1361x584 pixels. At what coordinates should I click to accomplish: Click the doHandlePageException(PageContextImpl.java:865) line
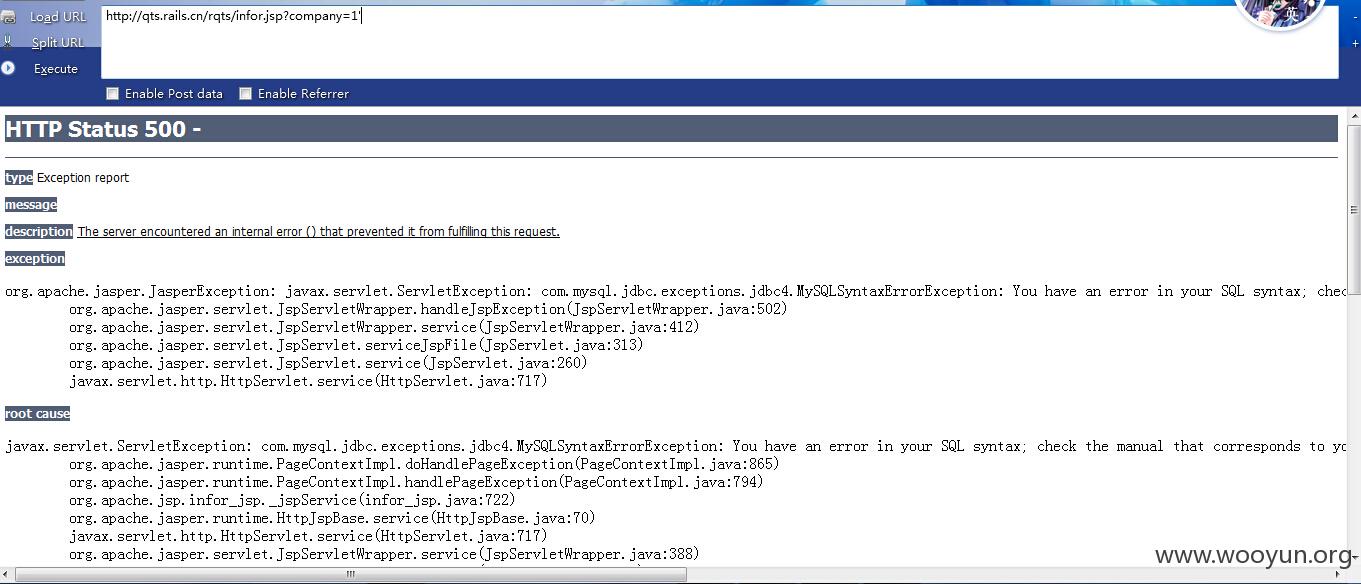424,464
